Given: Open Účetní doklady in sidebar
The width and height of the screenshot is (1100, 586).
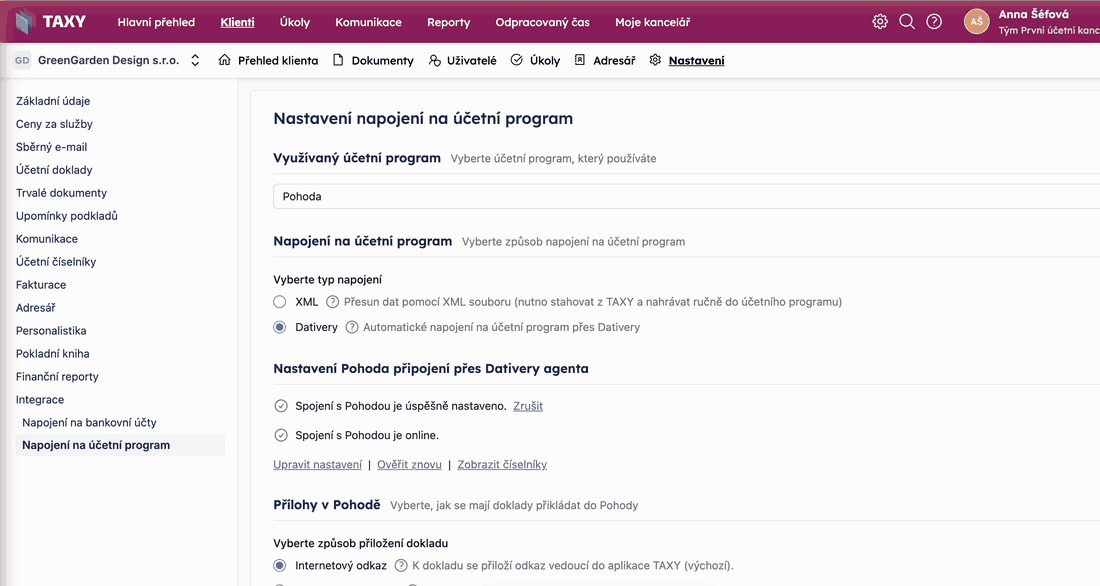Looking at the screenshot, I should (x=54, y=170).
